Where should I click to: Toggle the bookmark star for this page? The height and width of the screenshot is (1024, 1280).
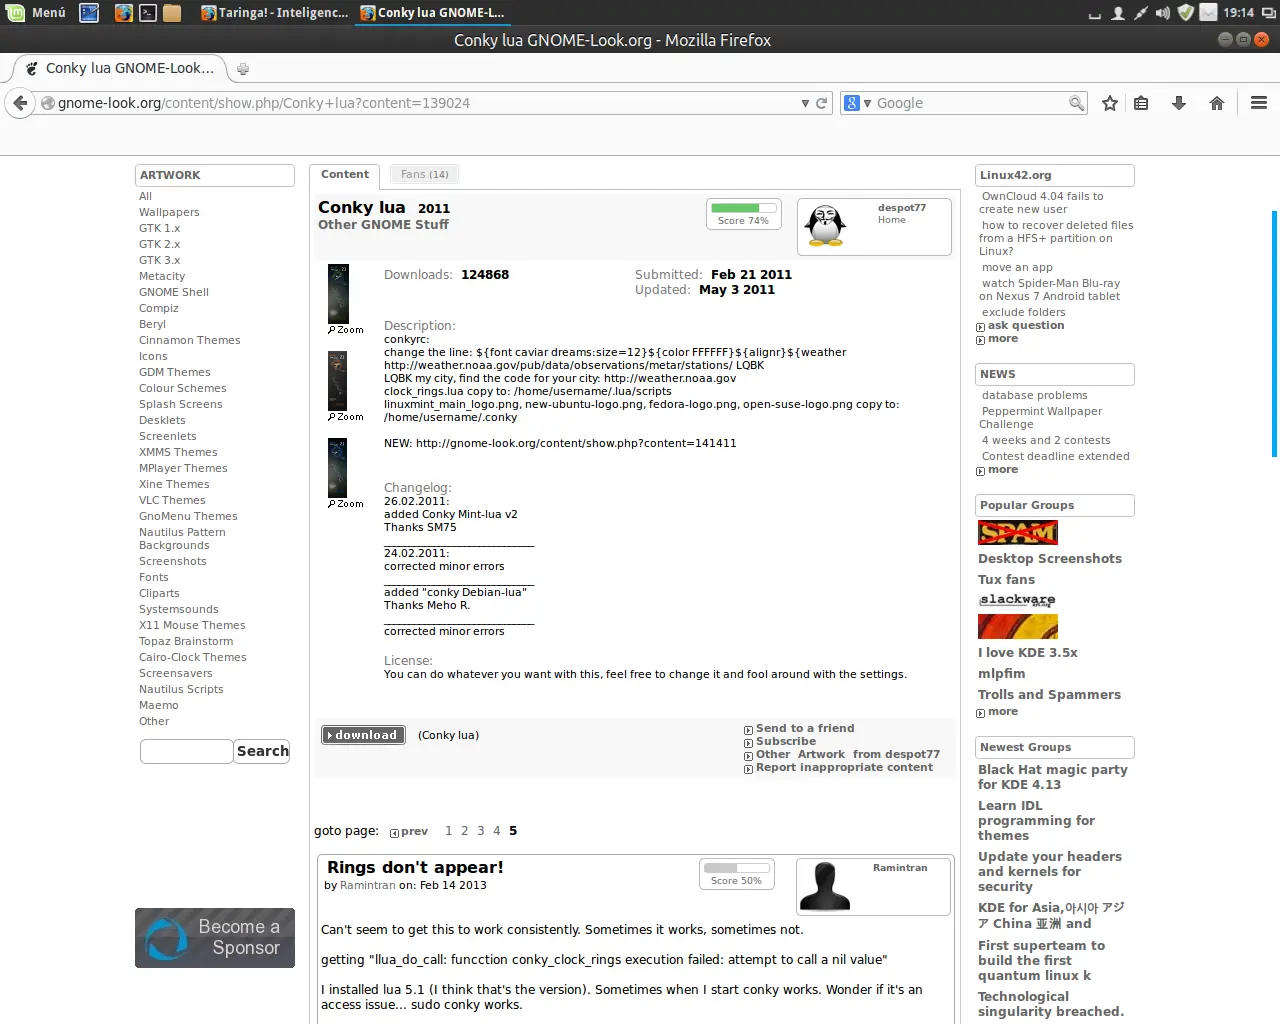pos(1109,102)
